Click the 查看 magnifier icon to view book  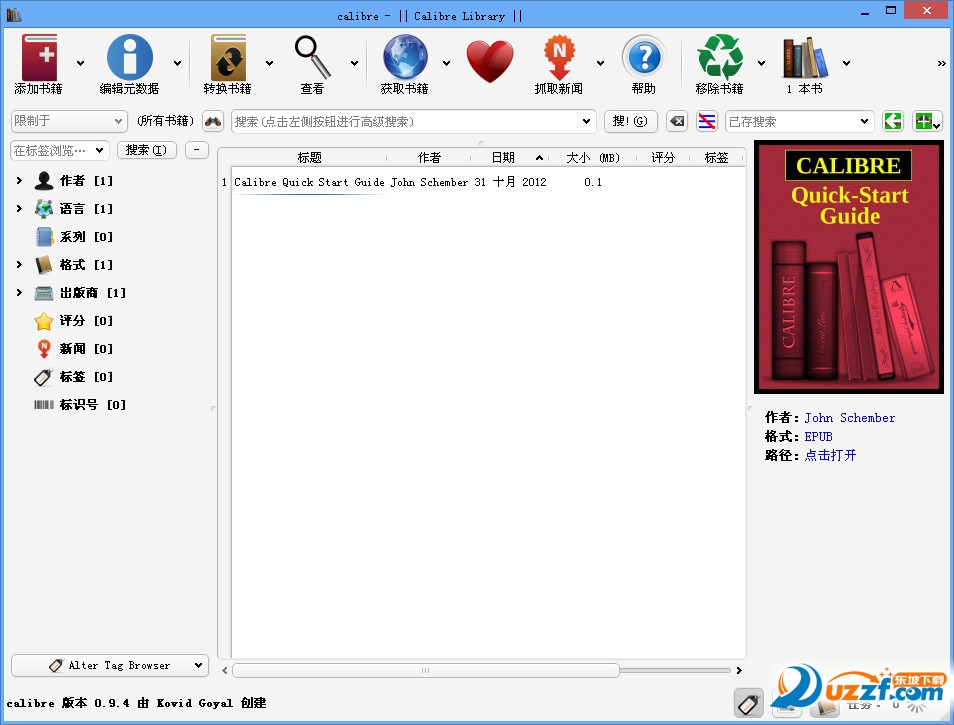(311, 58)
